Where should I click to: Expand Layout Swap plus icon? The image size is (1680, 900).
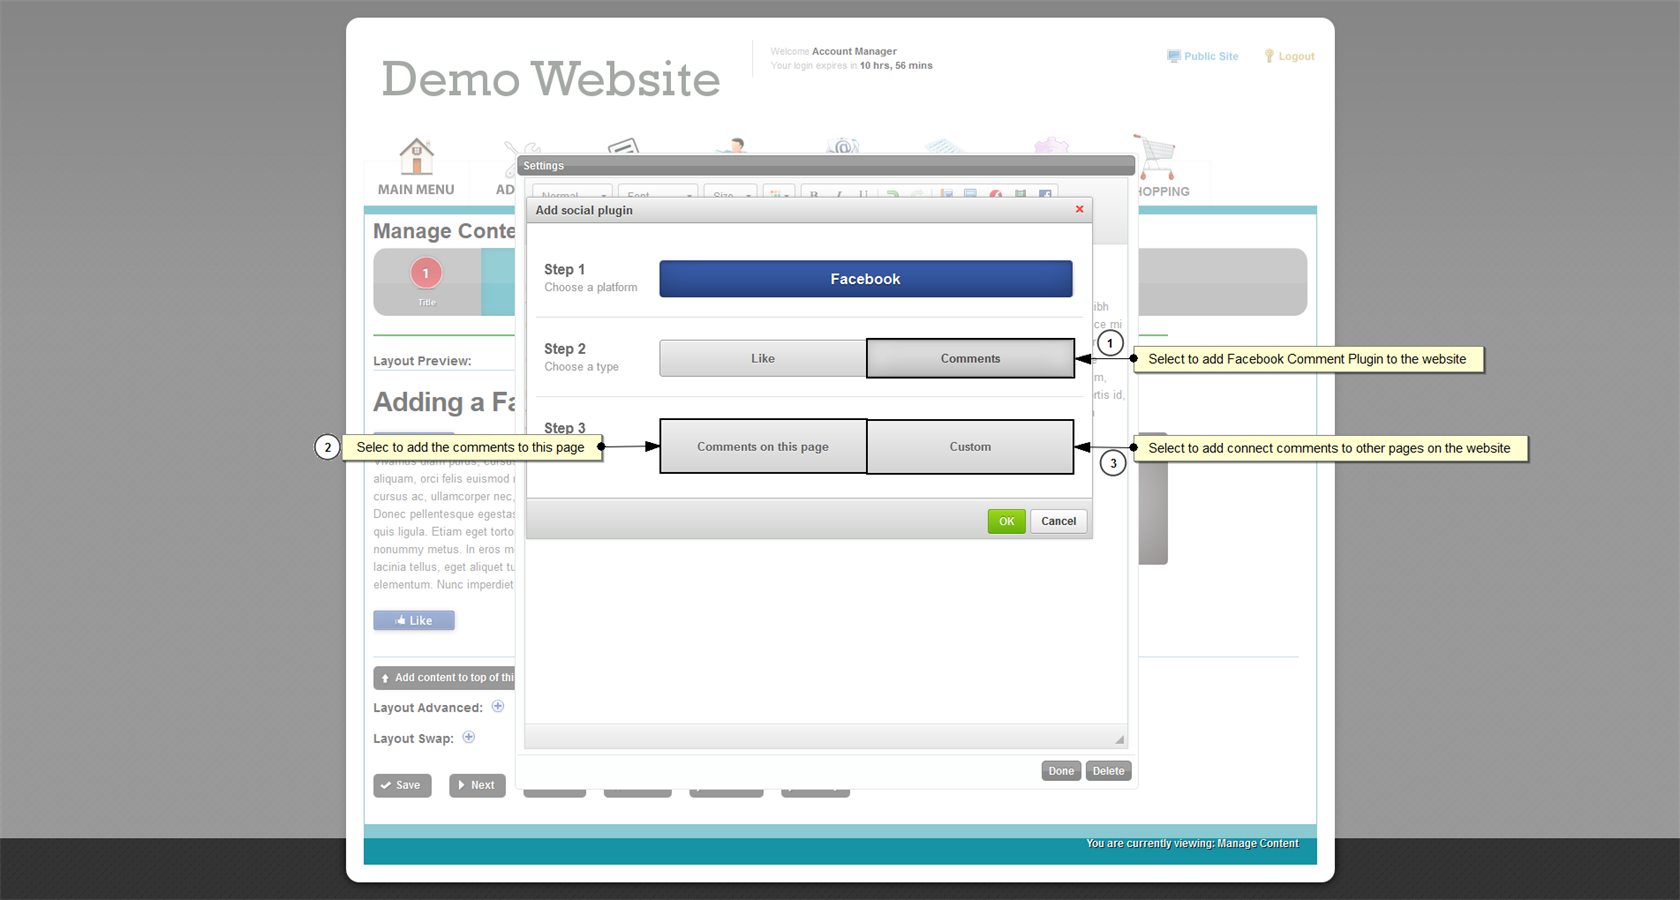pos(469,737)
